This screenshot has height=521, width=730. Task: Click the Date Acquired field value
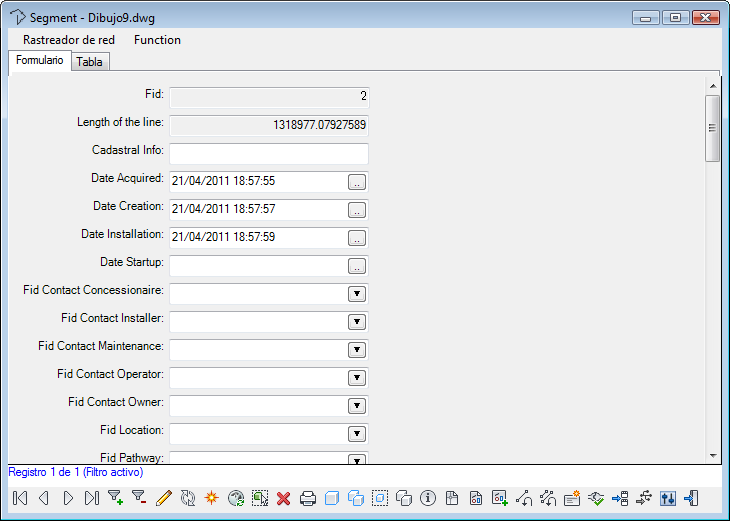click(223, 181)
